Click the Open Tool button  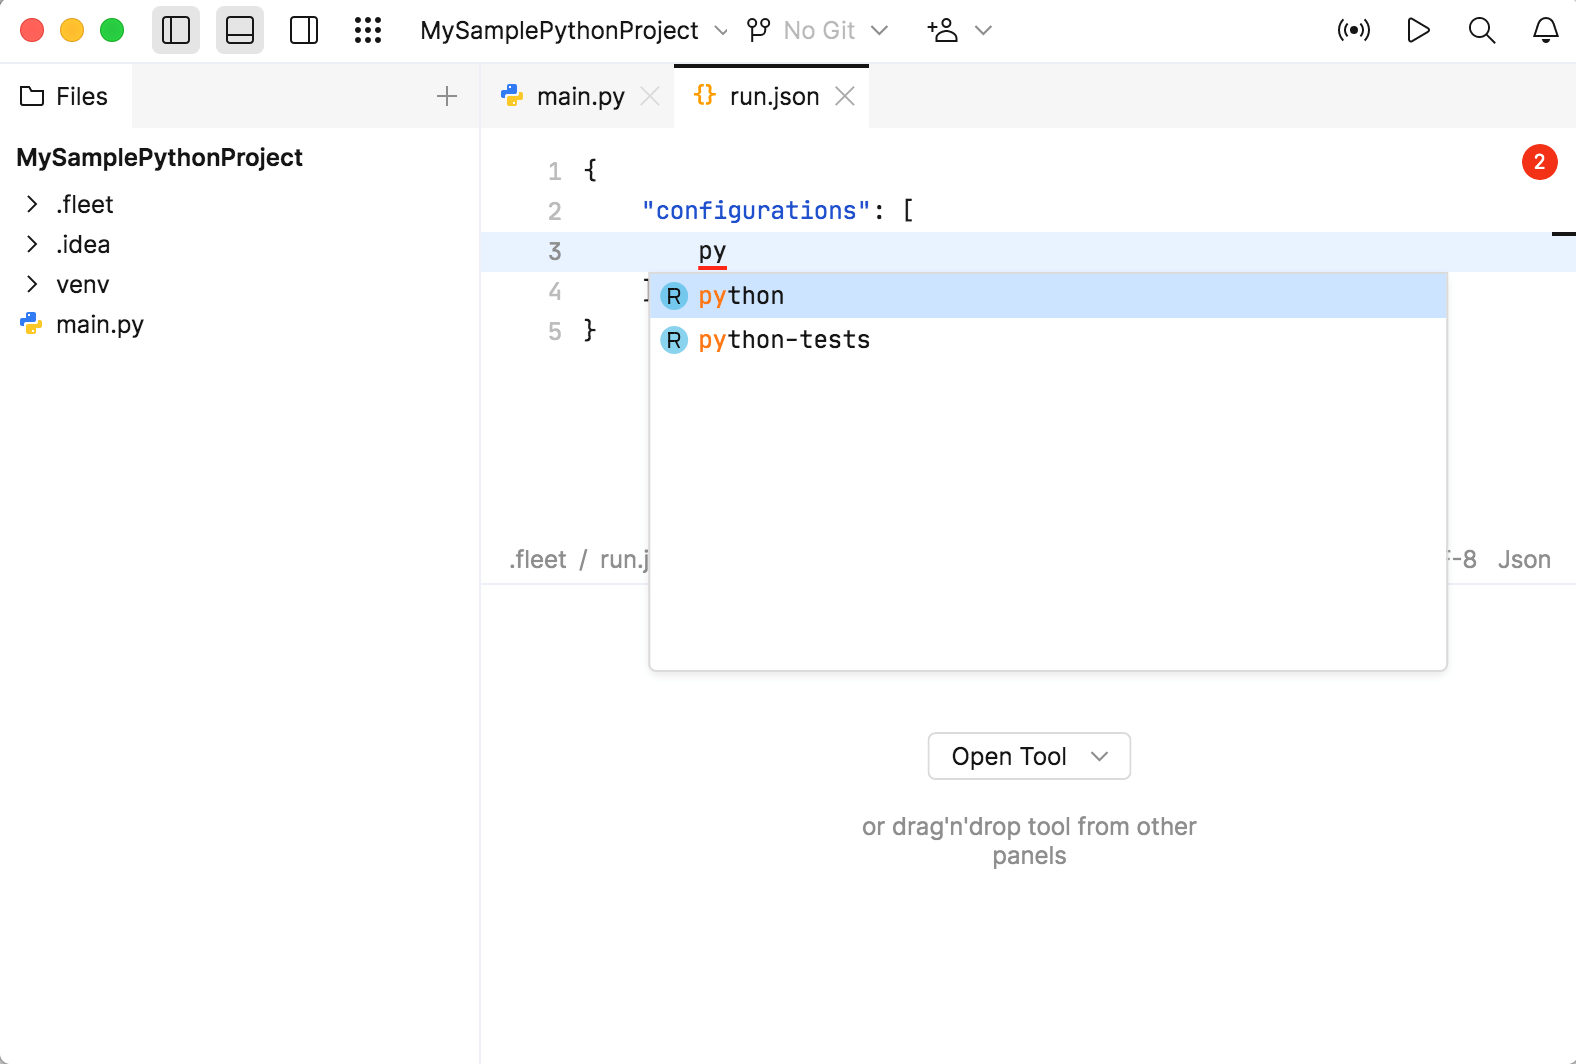1029,756
